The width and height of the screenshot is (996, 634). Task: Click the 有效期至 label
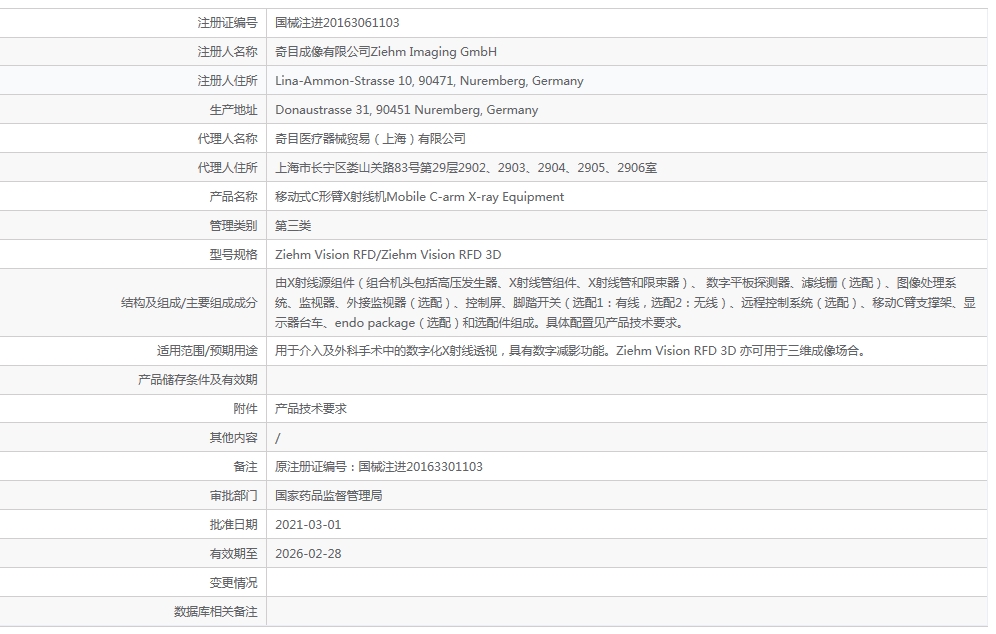coord(233,554)
